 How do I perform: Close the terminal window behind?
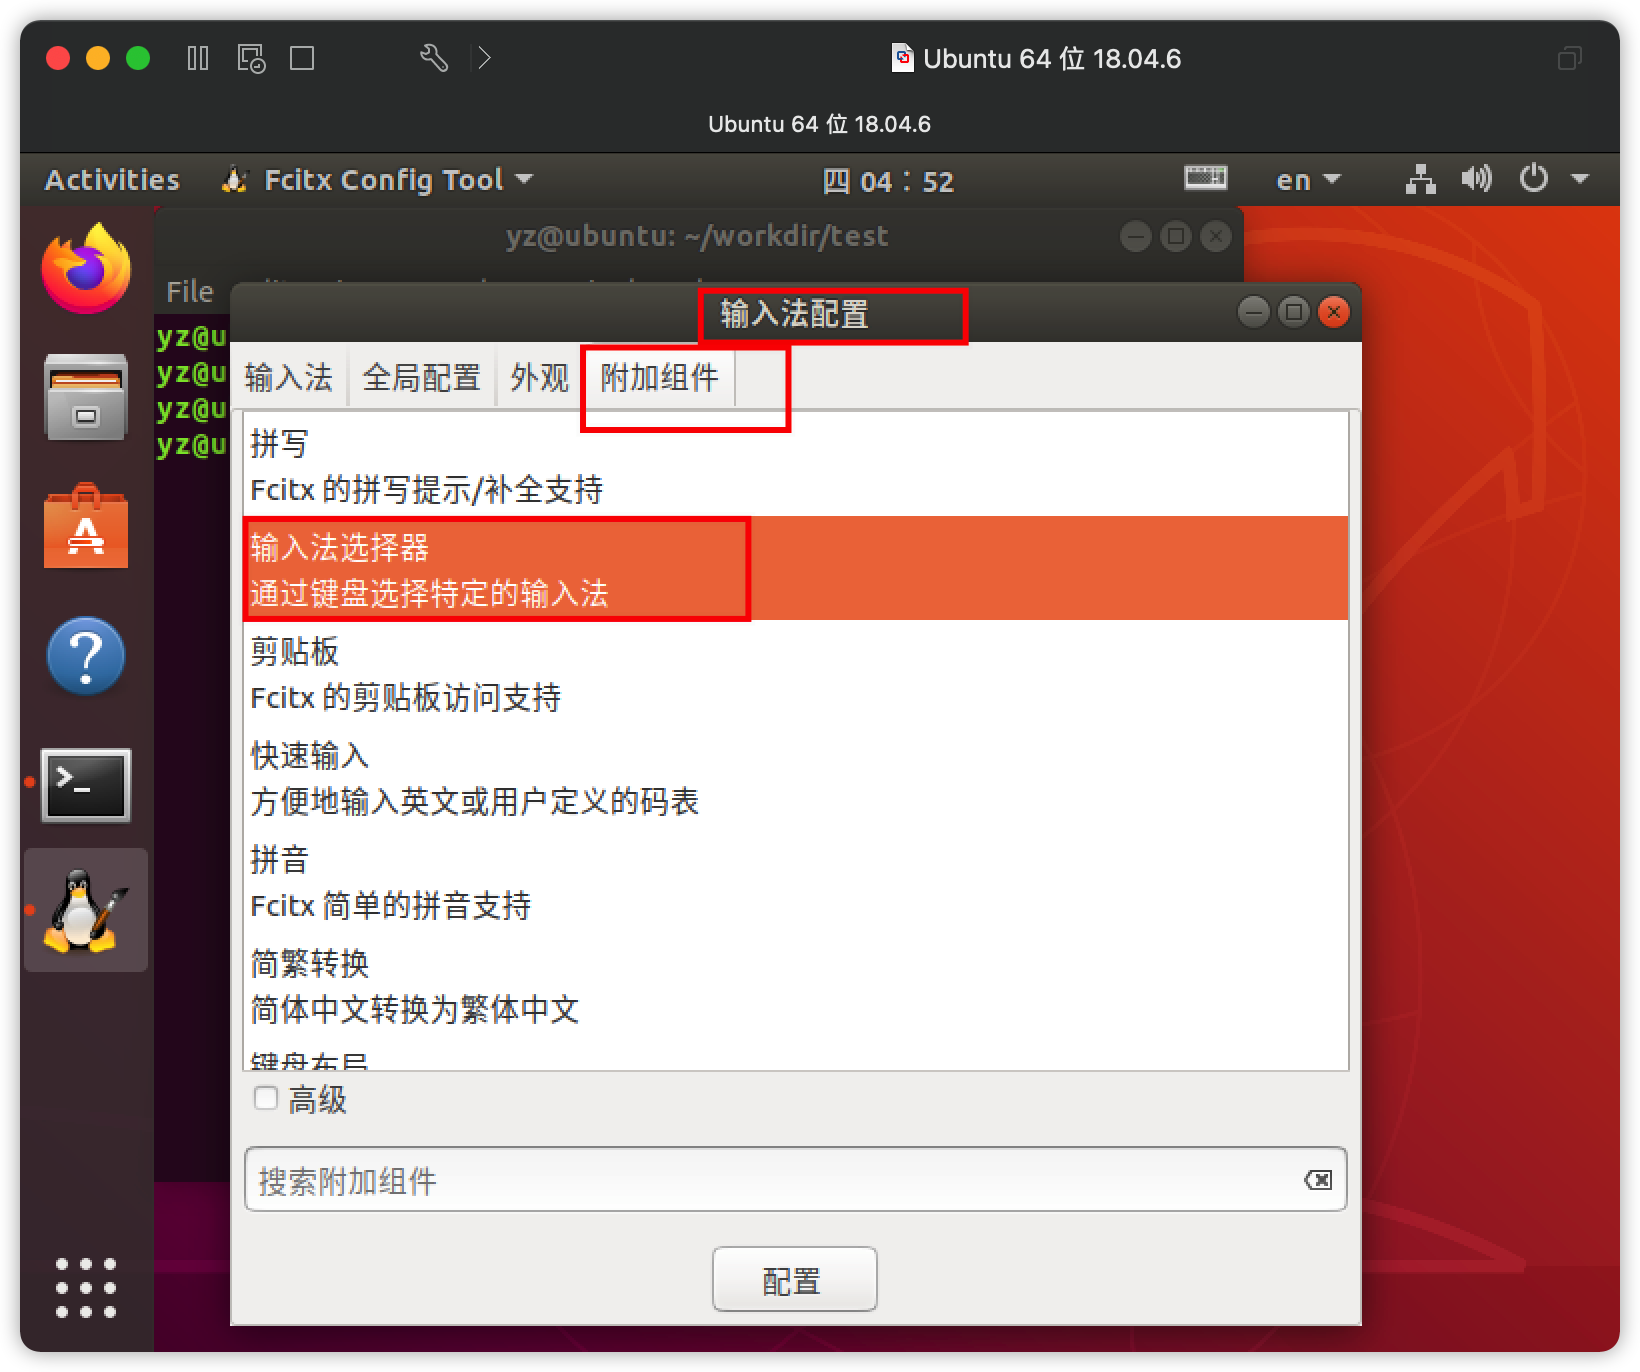click(1215, 236)
